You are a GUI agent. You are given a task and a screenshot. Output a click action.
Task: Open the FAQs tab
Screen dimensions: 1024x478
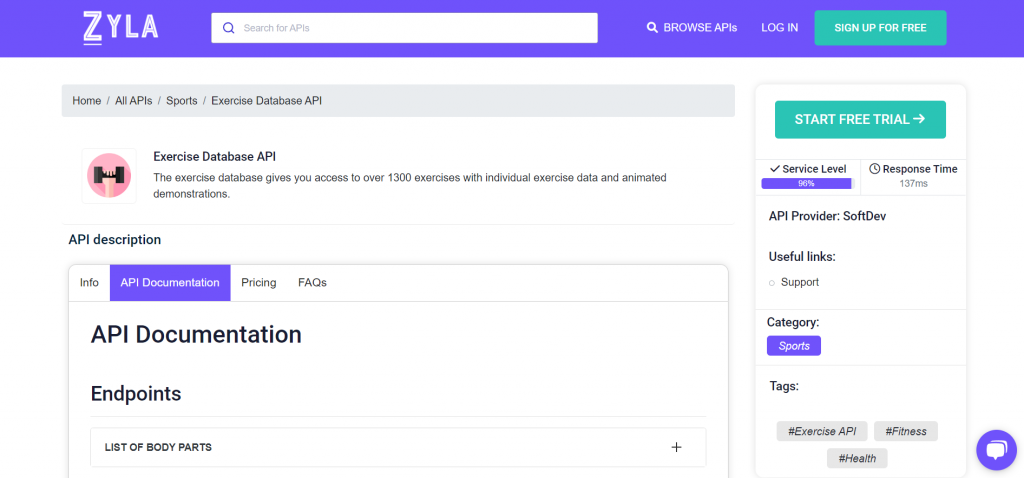[x=312, y=283]
